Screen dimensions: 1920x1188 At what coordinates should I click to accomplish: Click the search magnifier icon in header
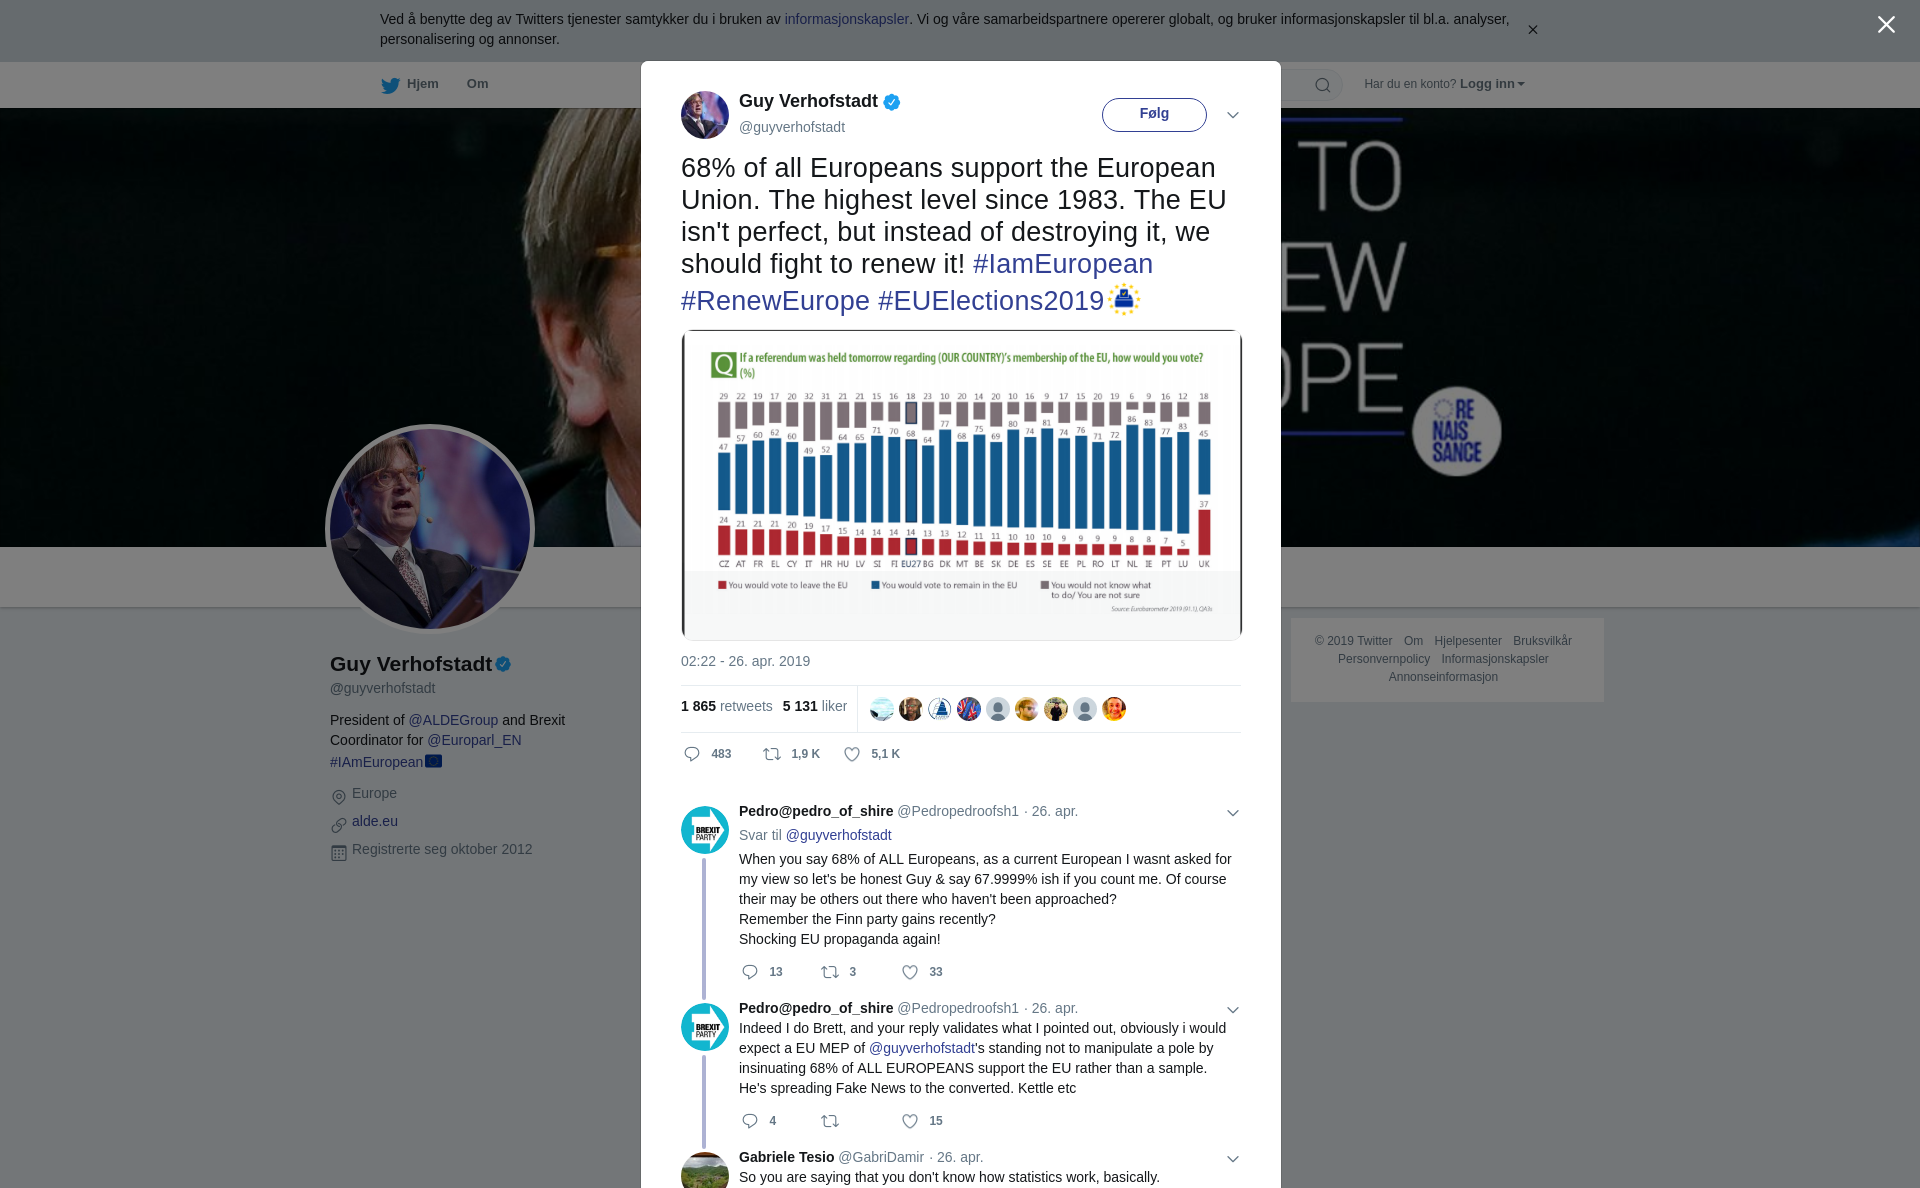(1323, 85)
